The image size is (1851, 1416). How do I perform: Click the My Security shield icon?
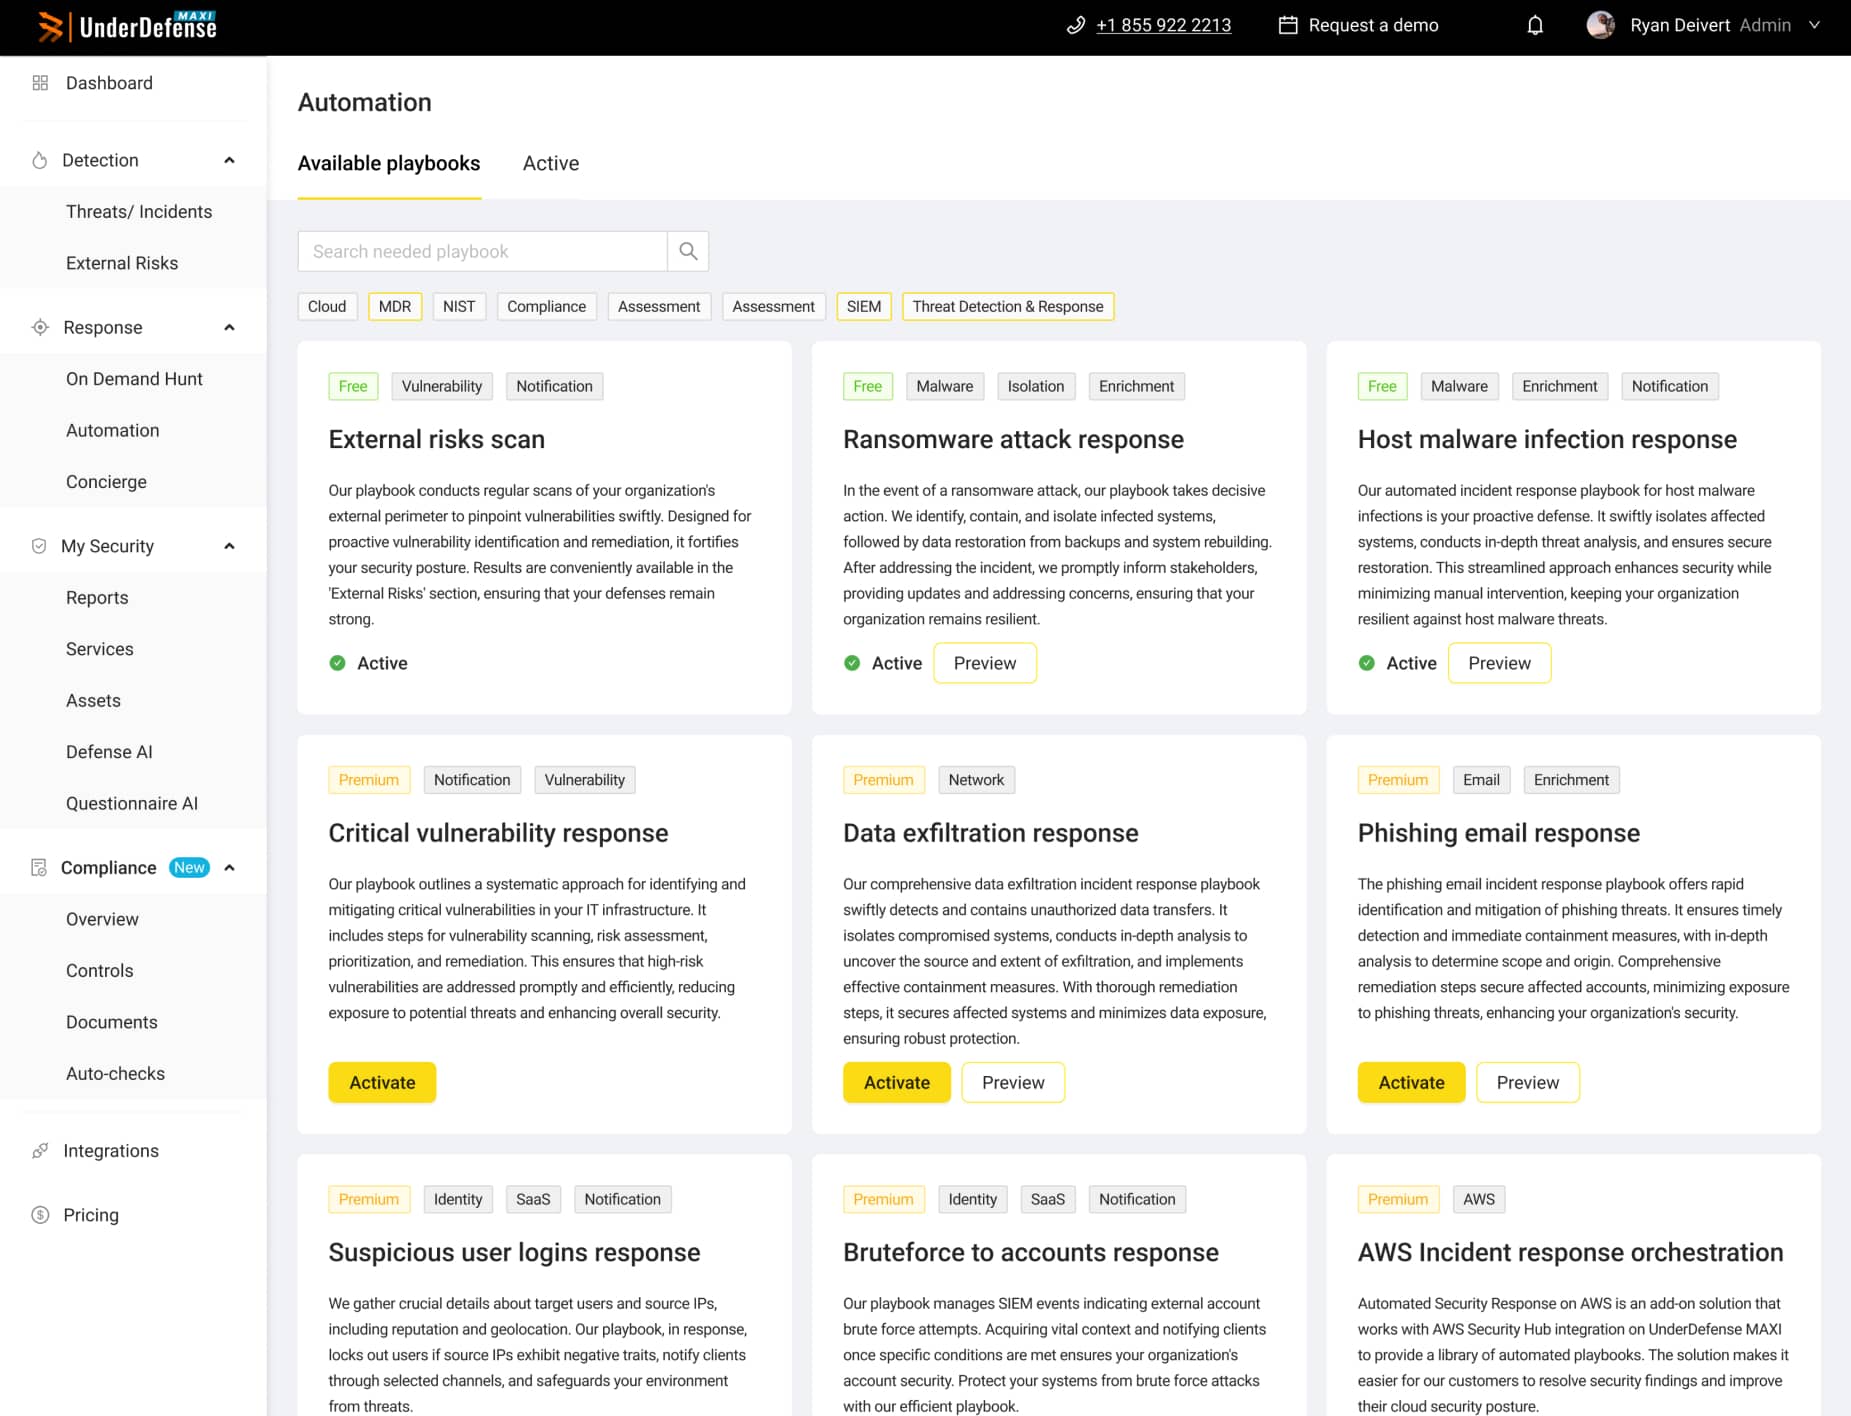pyautogui.click(x=39, y=546)
